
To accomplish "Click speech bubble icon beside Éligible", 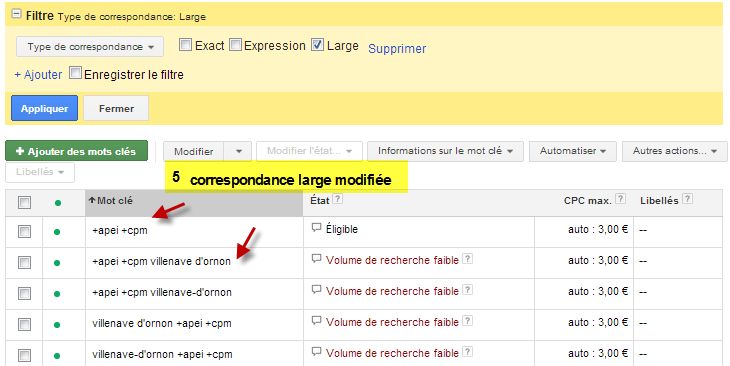I will coord(317,228).
